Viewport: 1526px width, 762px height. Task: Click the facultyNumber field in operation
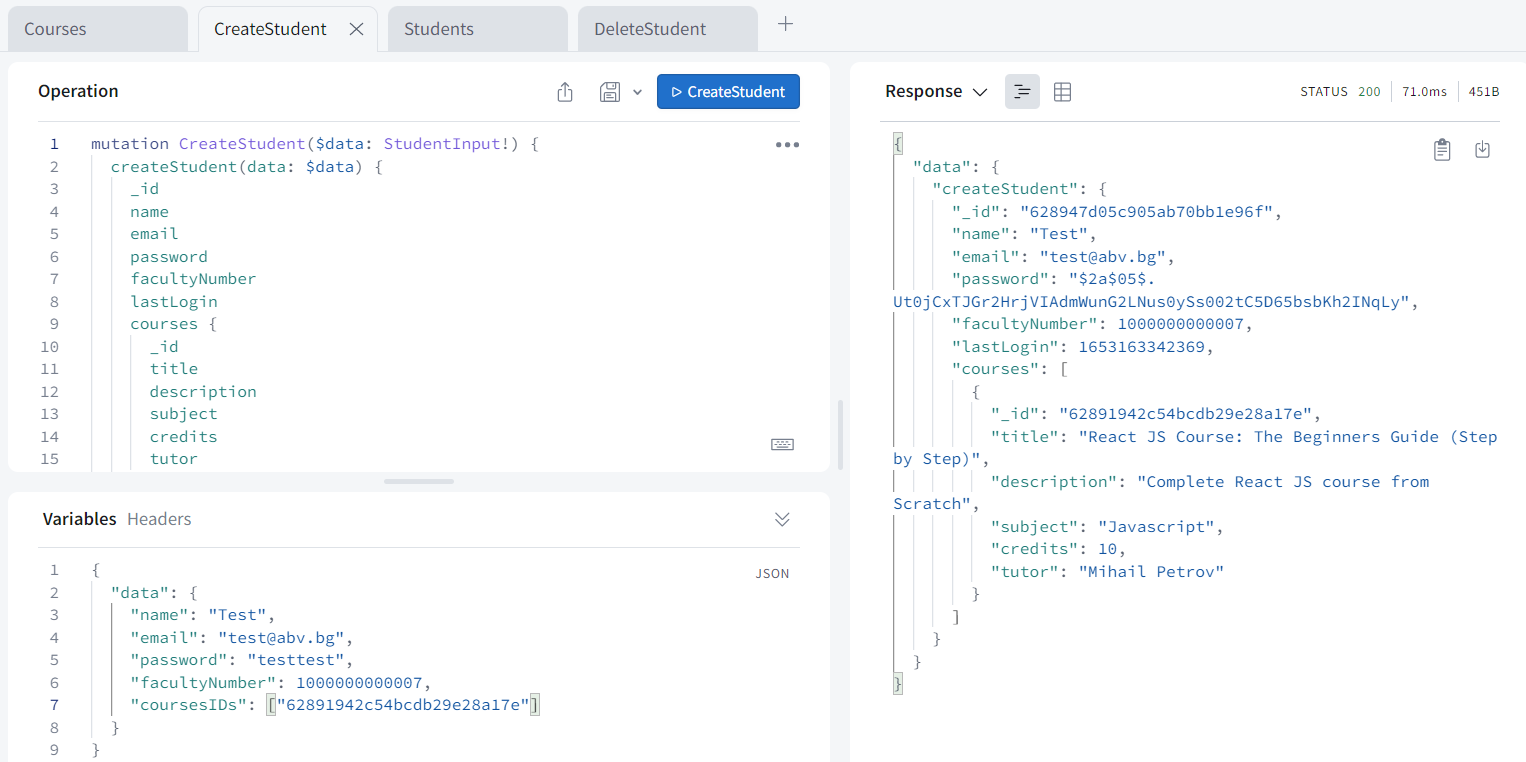coord(193,279)
